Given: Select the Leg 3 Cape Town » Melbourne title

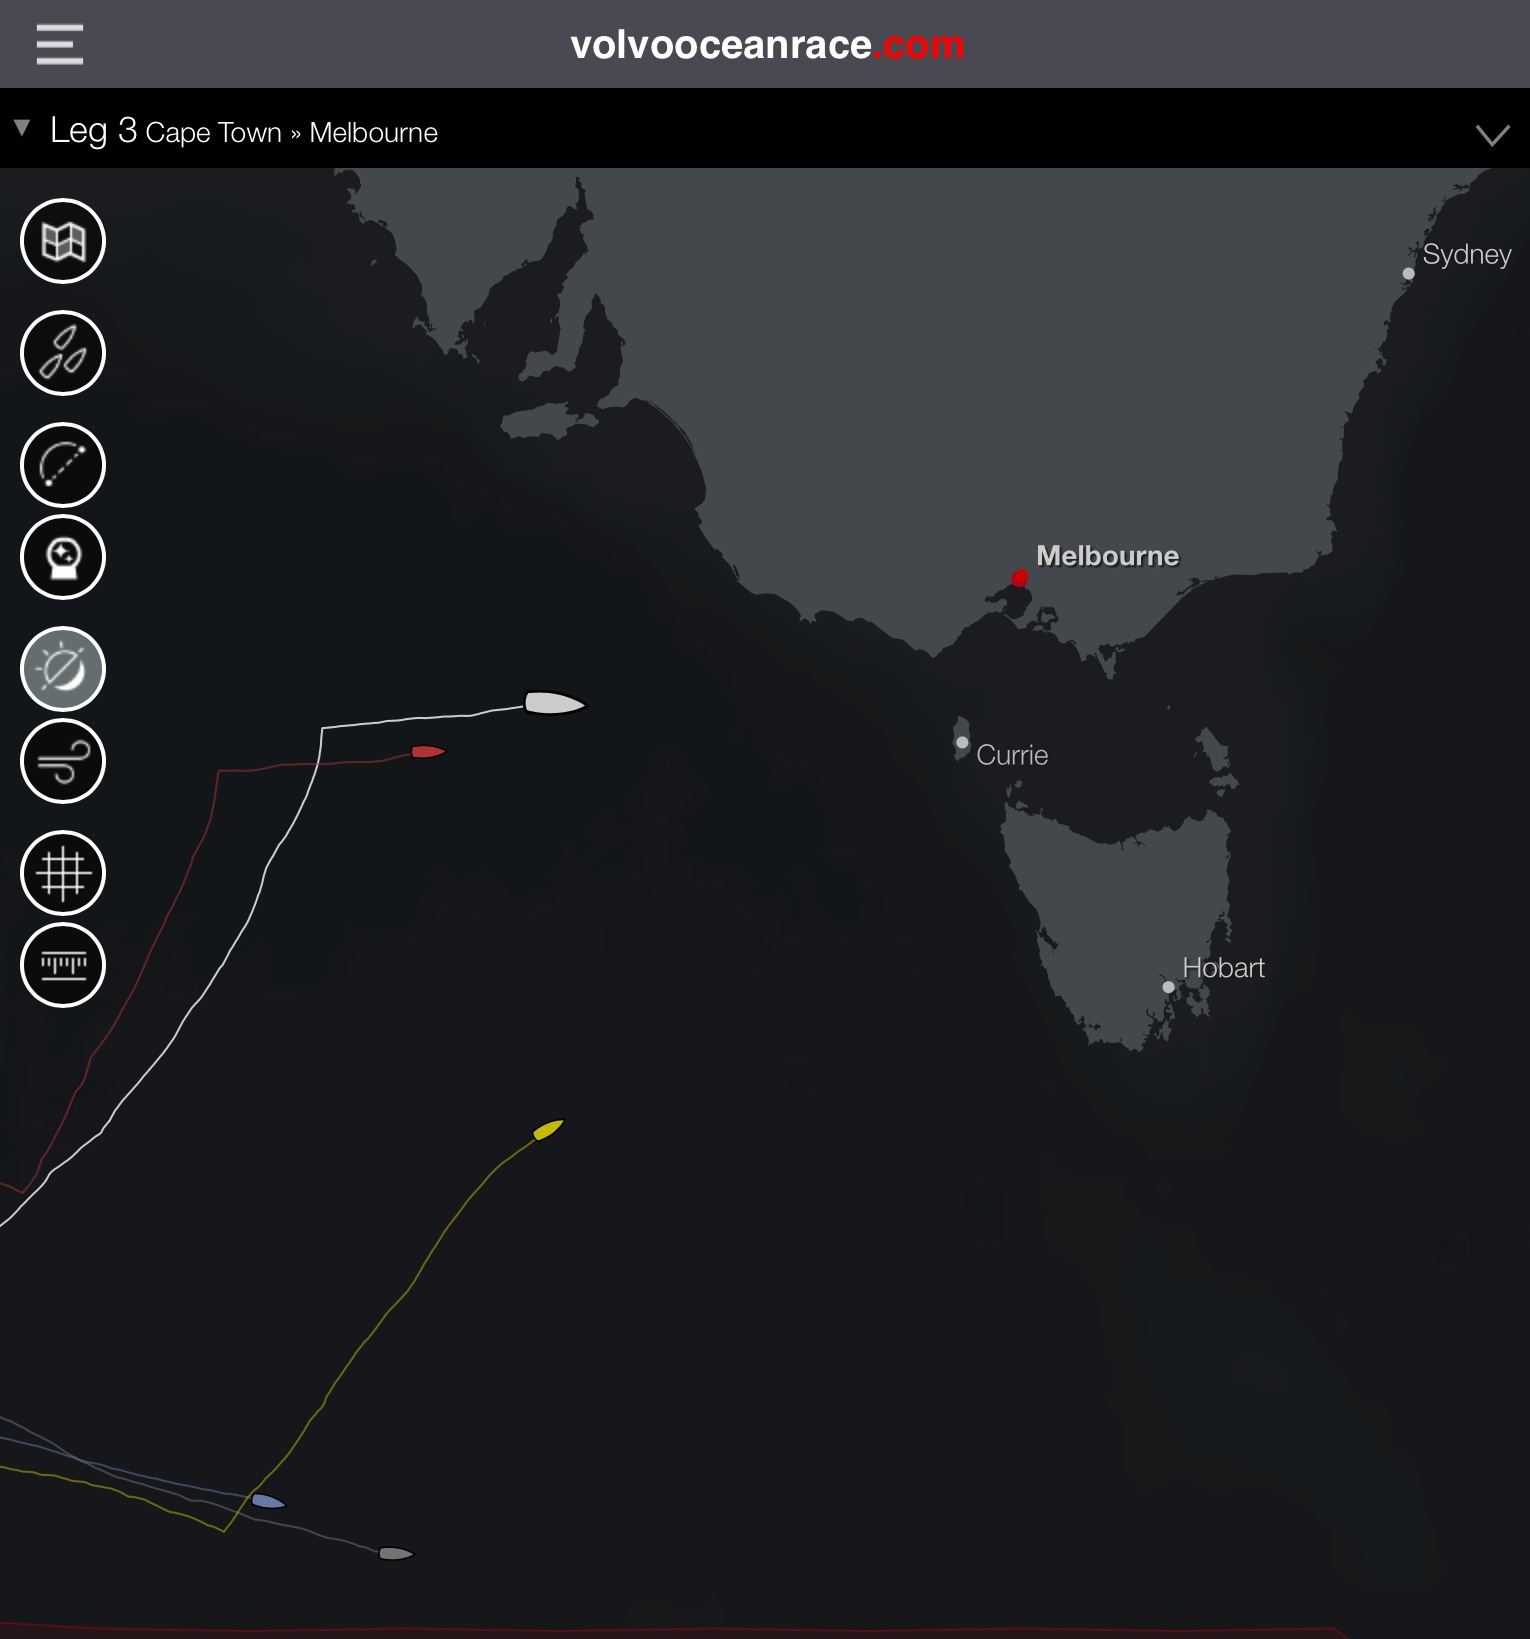Looking at the screenshot, I should click(244, 131).
